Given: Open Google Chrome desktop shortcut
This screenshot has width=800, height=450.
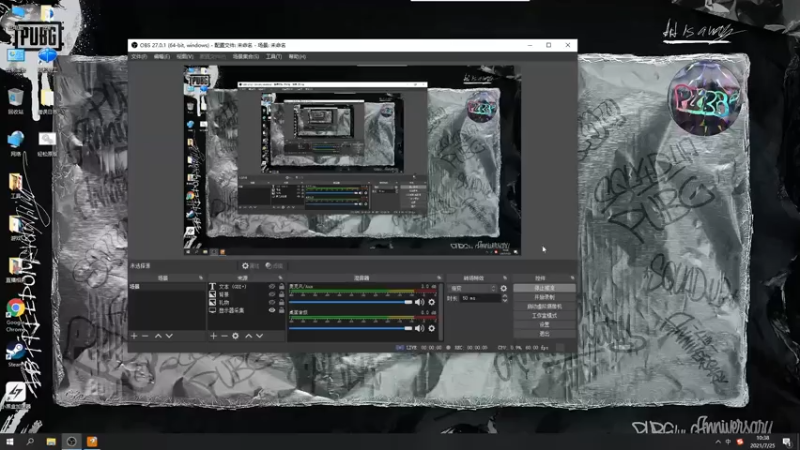Looking at the screenshot, I should [16, 313].
